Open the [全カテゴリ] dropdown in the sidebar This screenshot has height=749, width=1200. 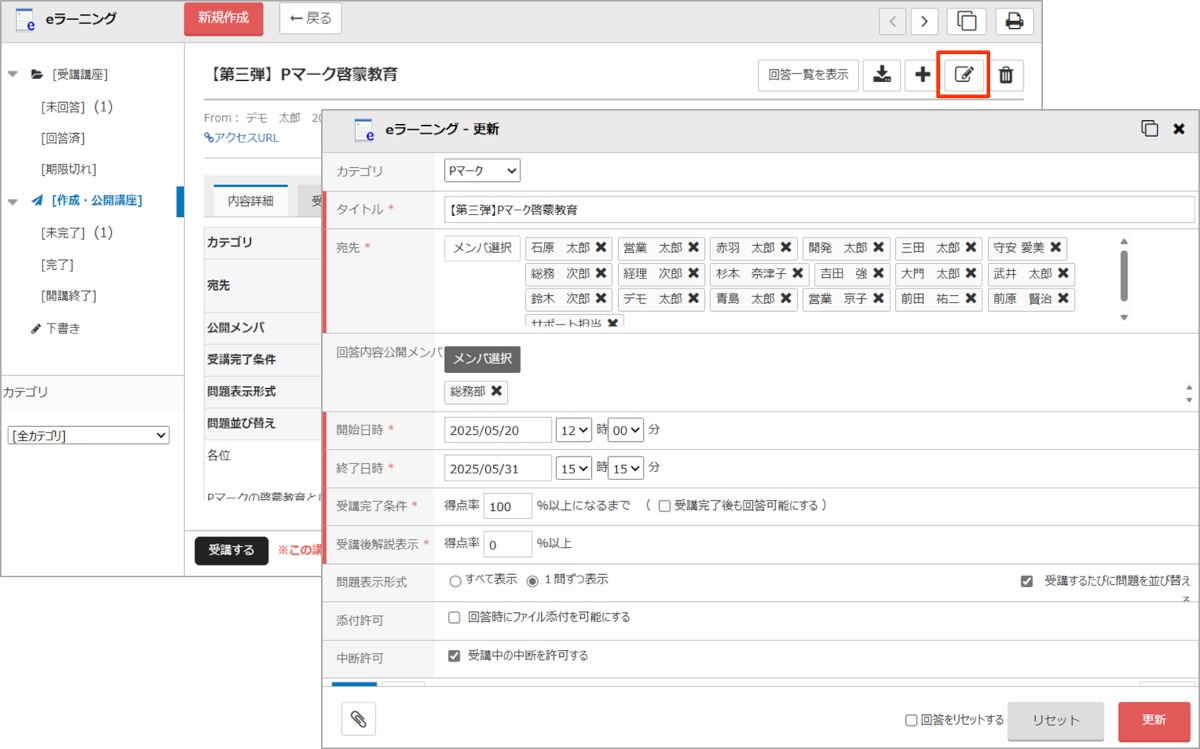88,436
